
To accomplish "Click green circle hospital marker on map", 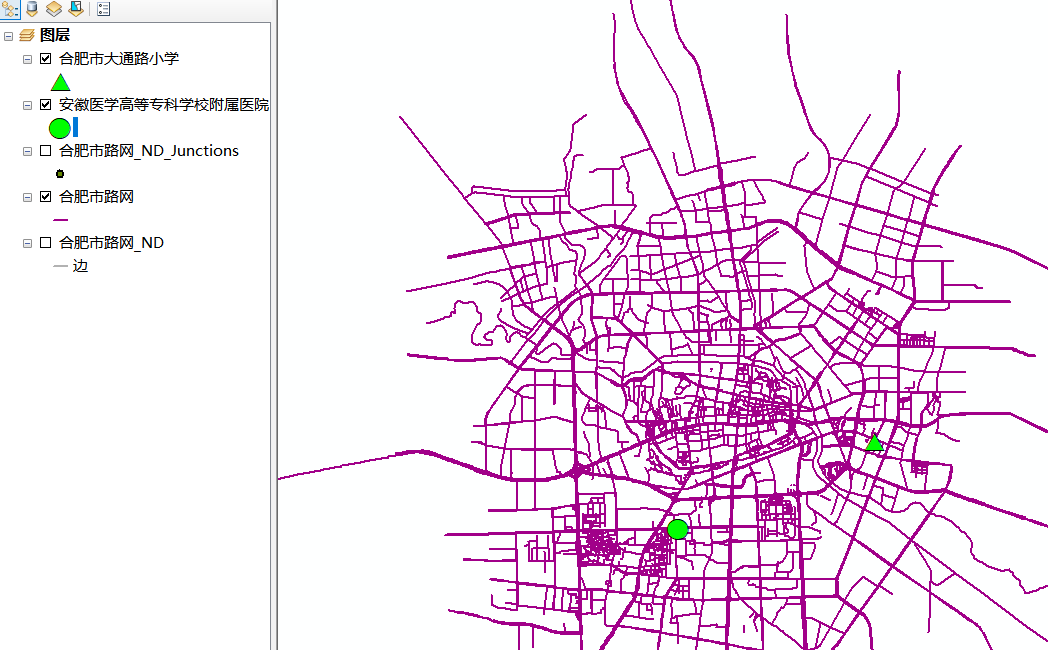I will pyautogui.click(x=678, y=529).
